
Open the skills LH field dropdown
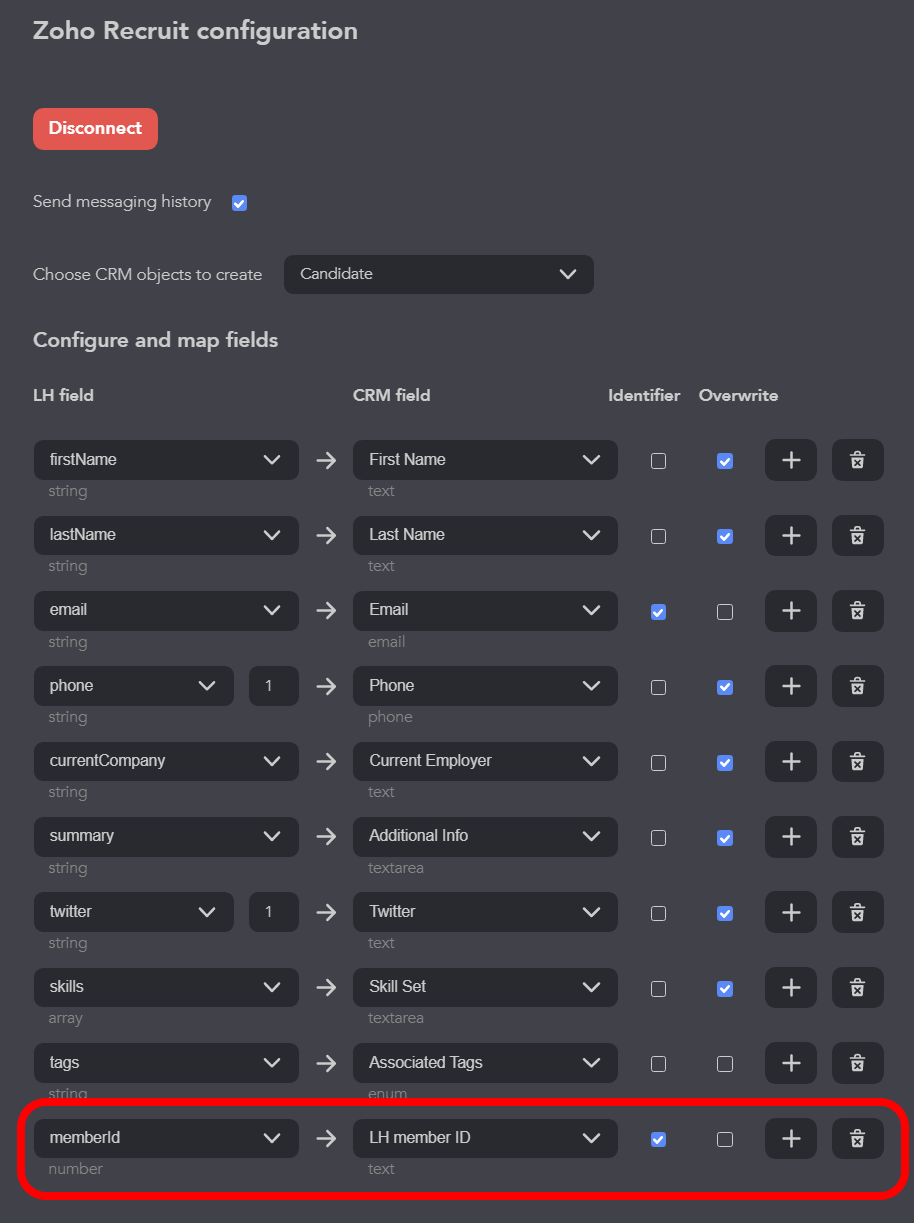point(166,987)
